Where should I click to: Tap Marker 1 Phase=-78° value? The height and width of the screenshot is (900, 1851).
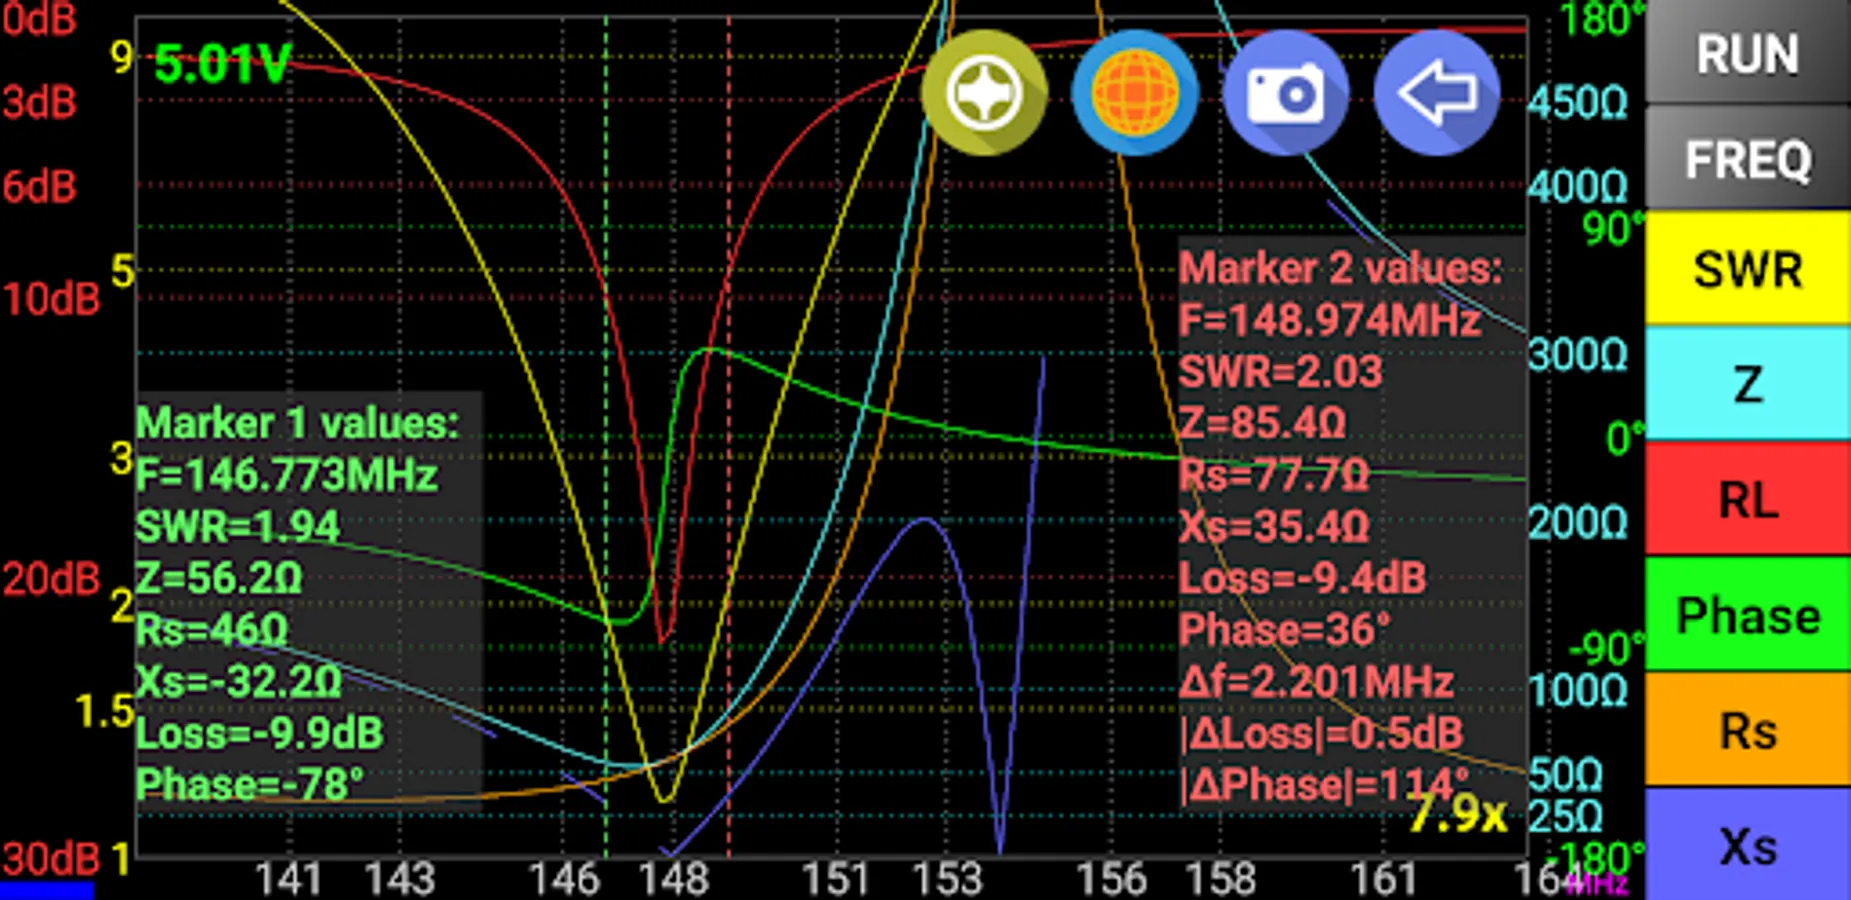249,785
